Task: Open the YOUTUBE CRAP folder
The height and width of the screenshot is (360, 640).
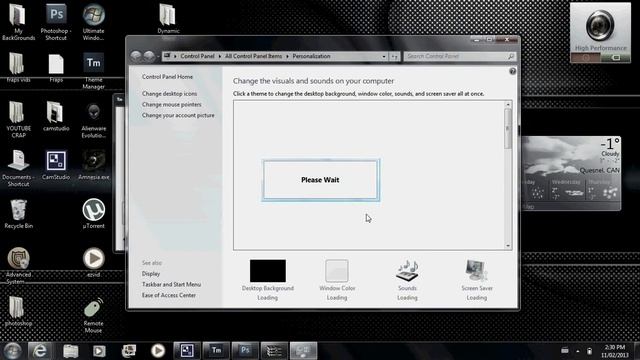Action: click(18, 120)
